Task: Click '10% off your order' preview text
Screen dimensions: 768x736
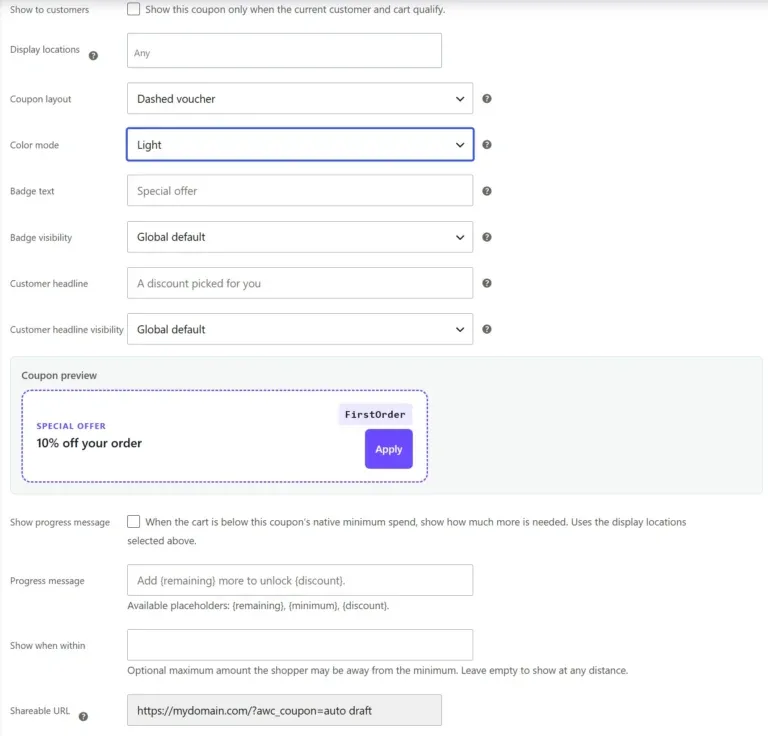Action: pos(89,443)
